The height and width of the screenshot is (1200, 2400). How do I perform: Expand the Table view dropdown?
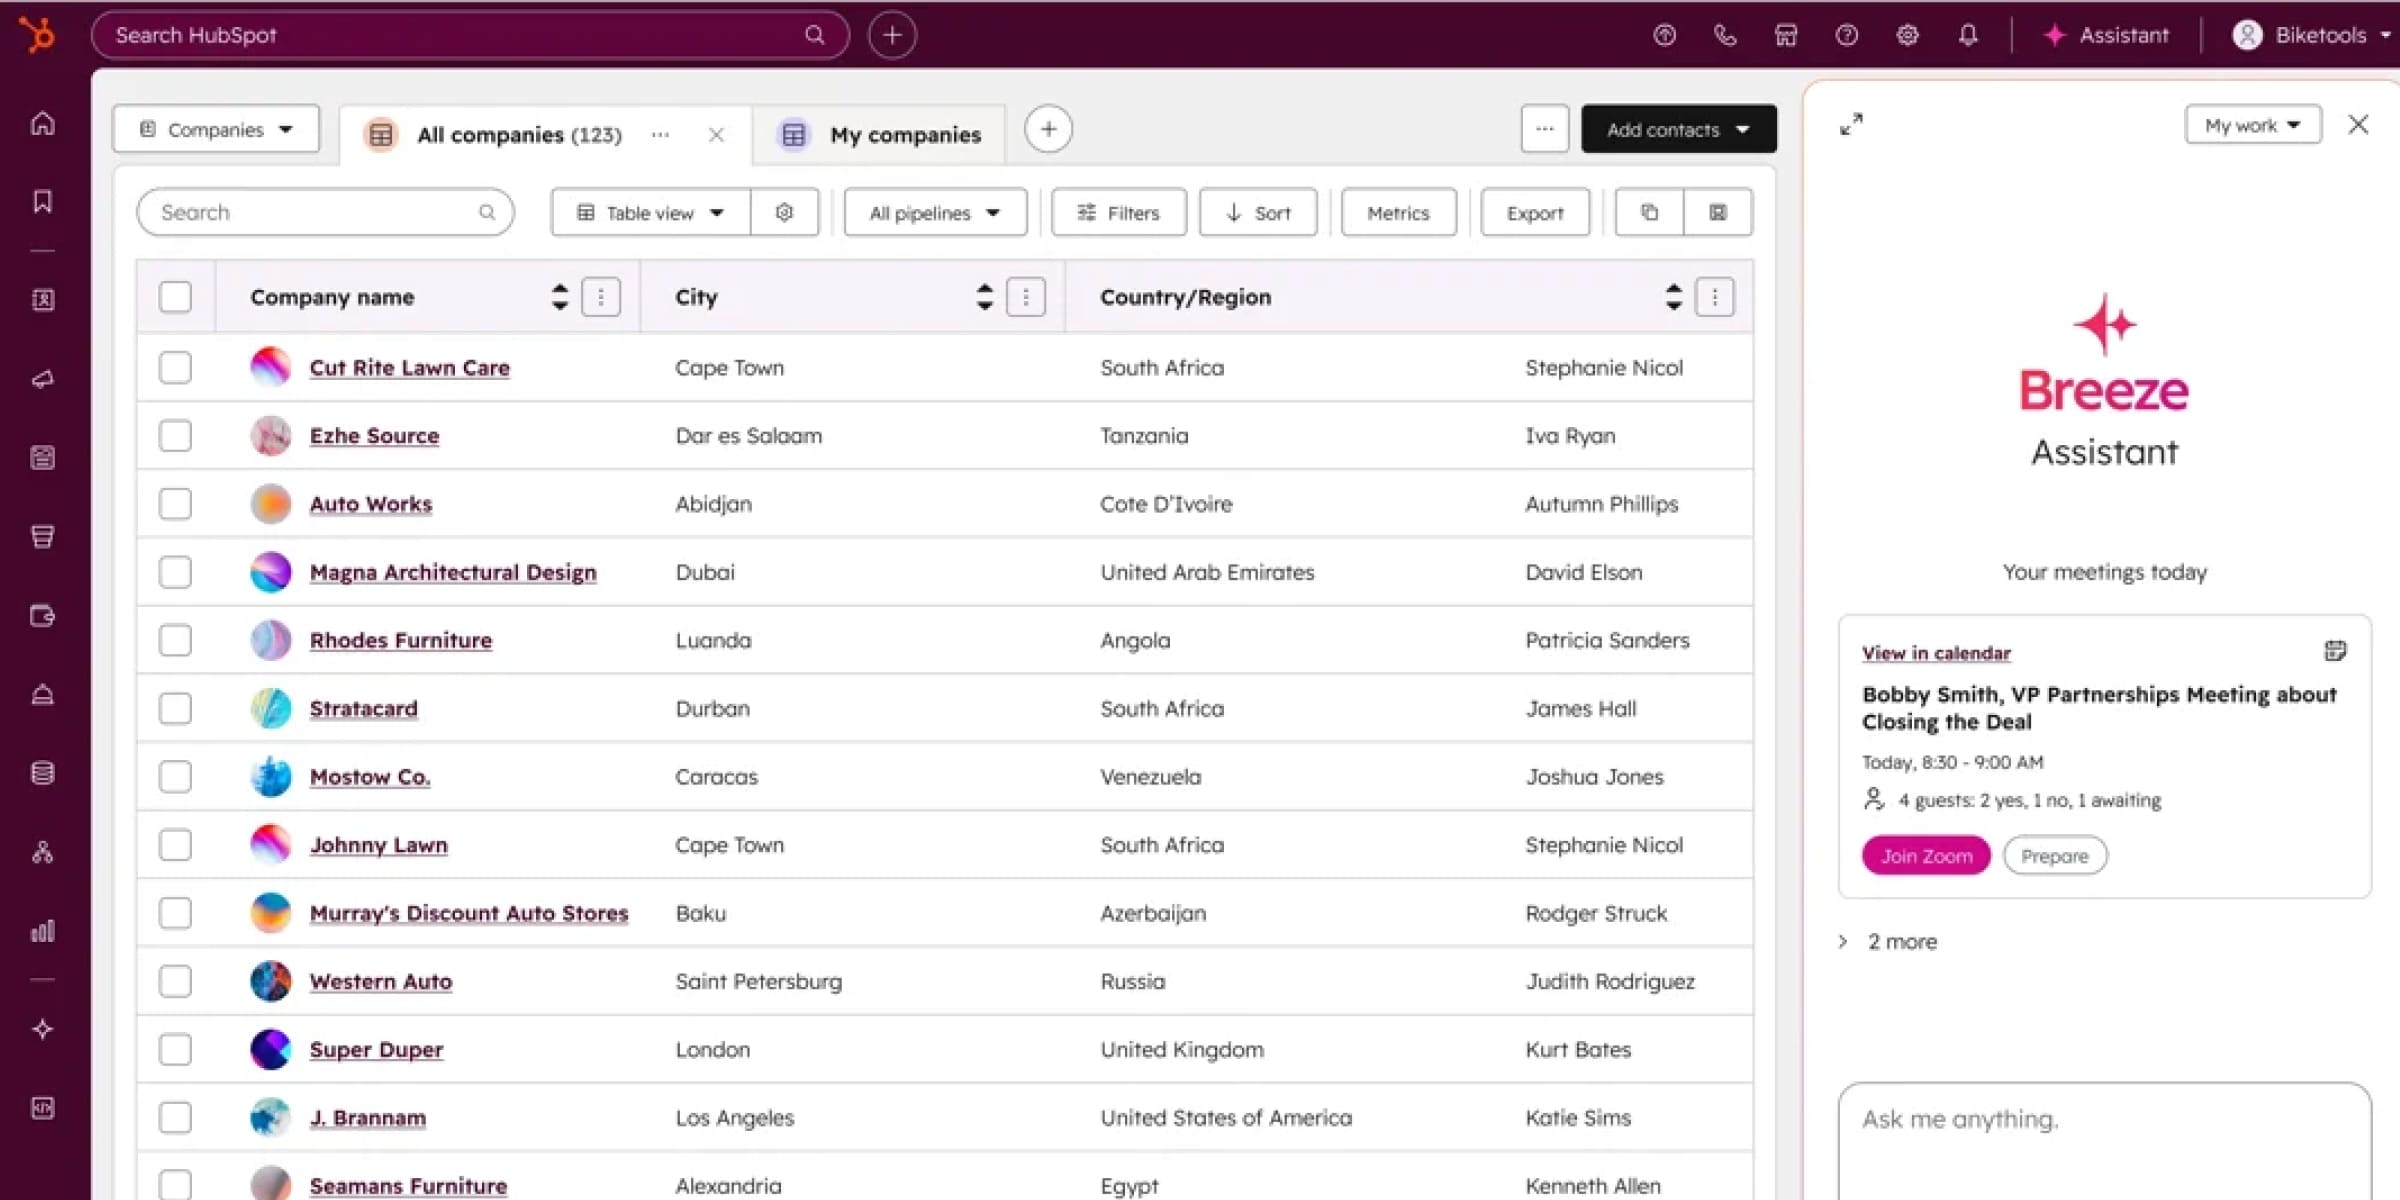click(x=650, y=212)
